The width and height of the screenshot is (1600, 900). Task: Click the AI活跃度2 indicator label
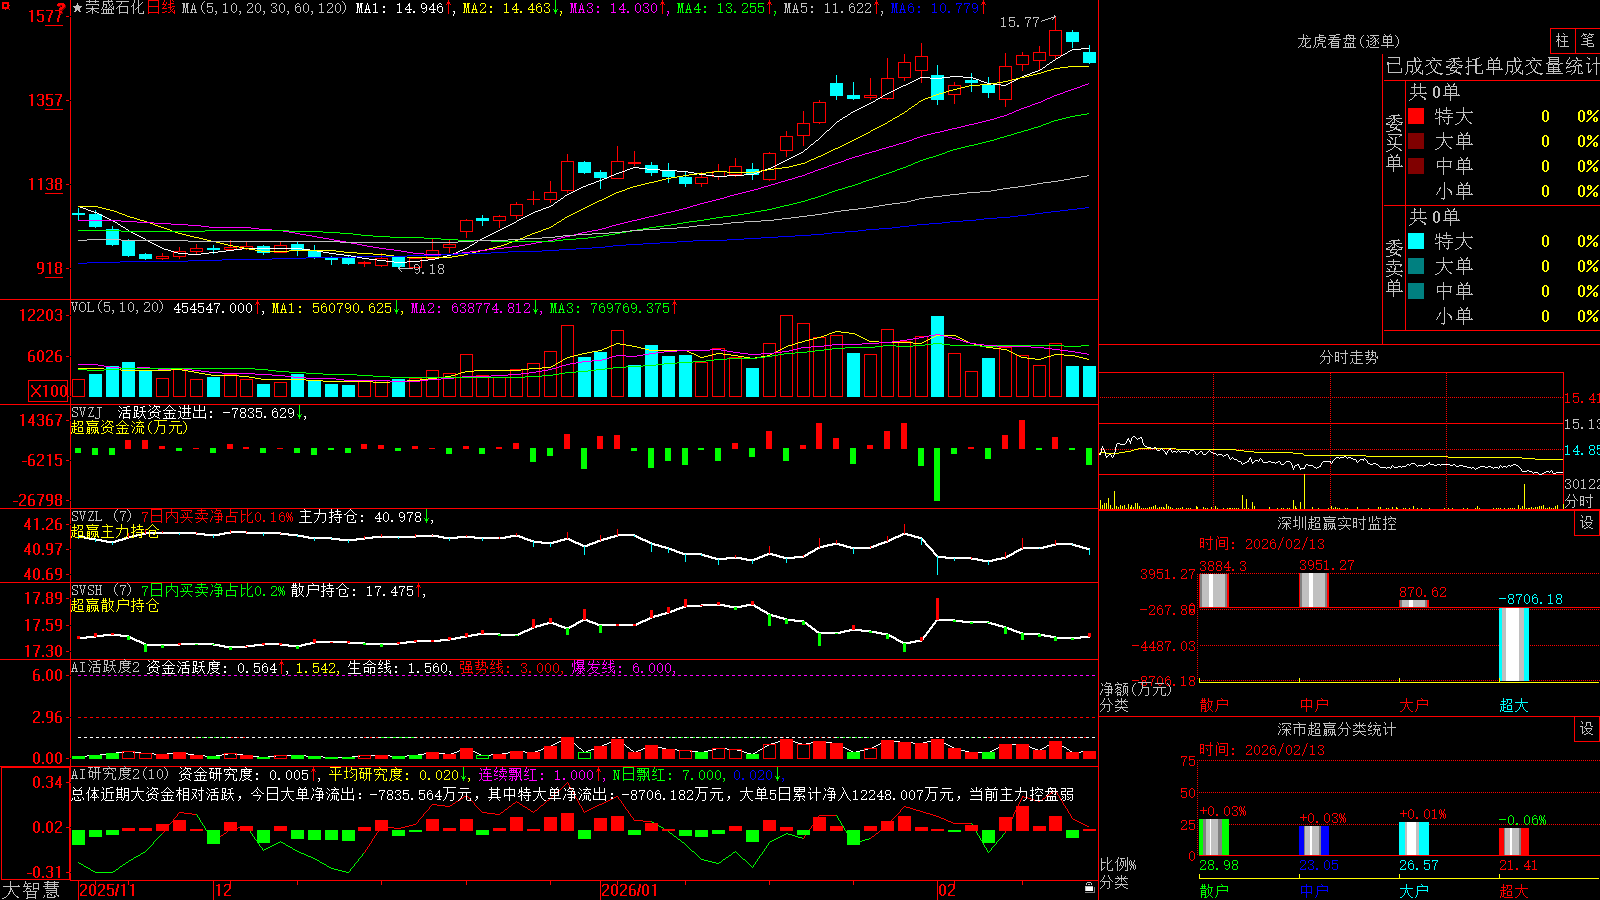click(x=106, y=667)
